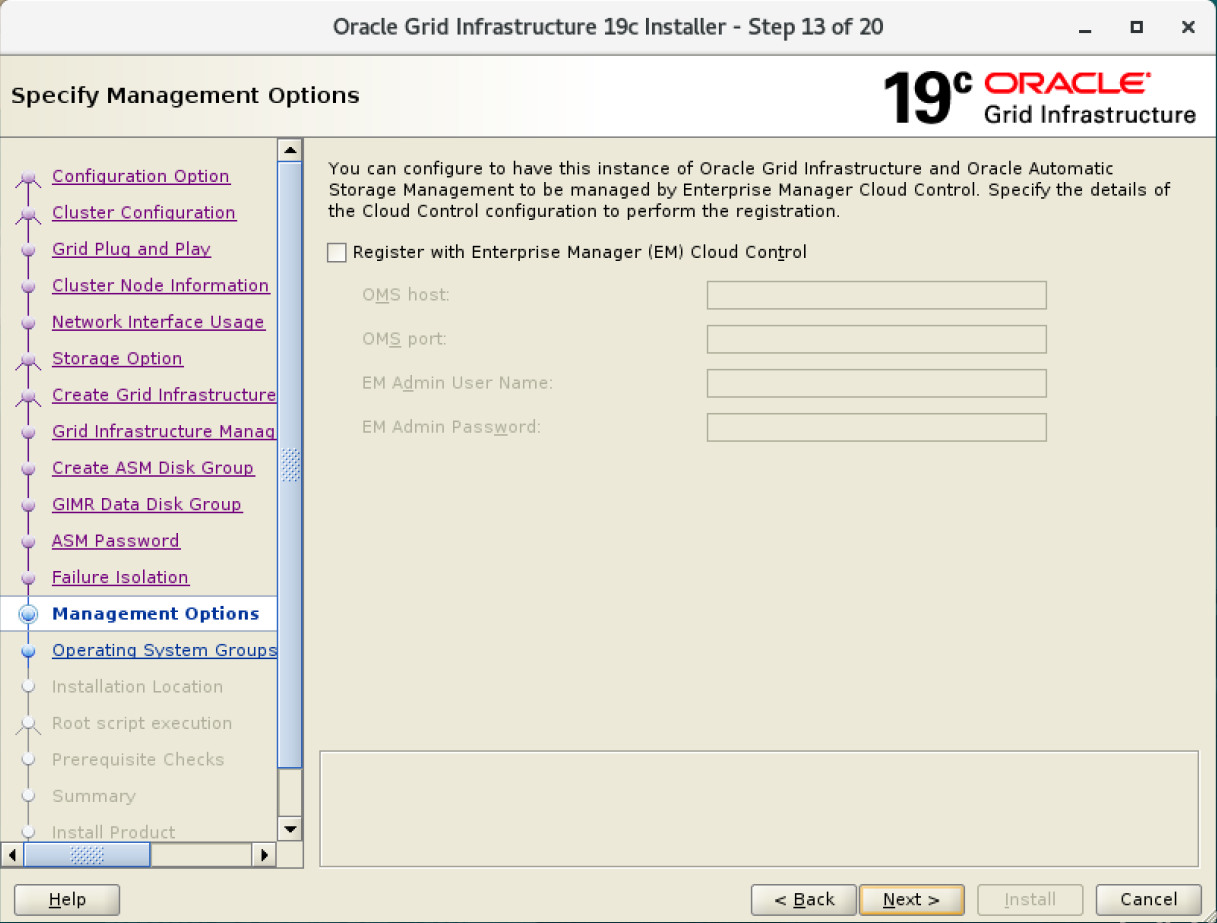Click the OMS port input field
This screenshot has width=1217, height=923.
[x=876, y=339]
